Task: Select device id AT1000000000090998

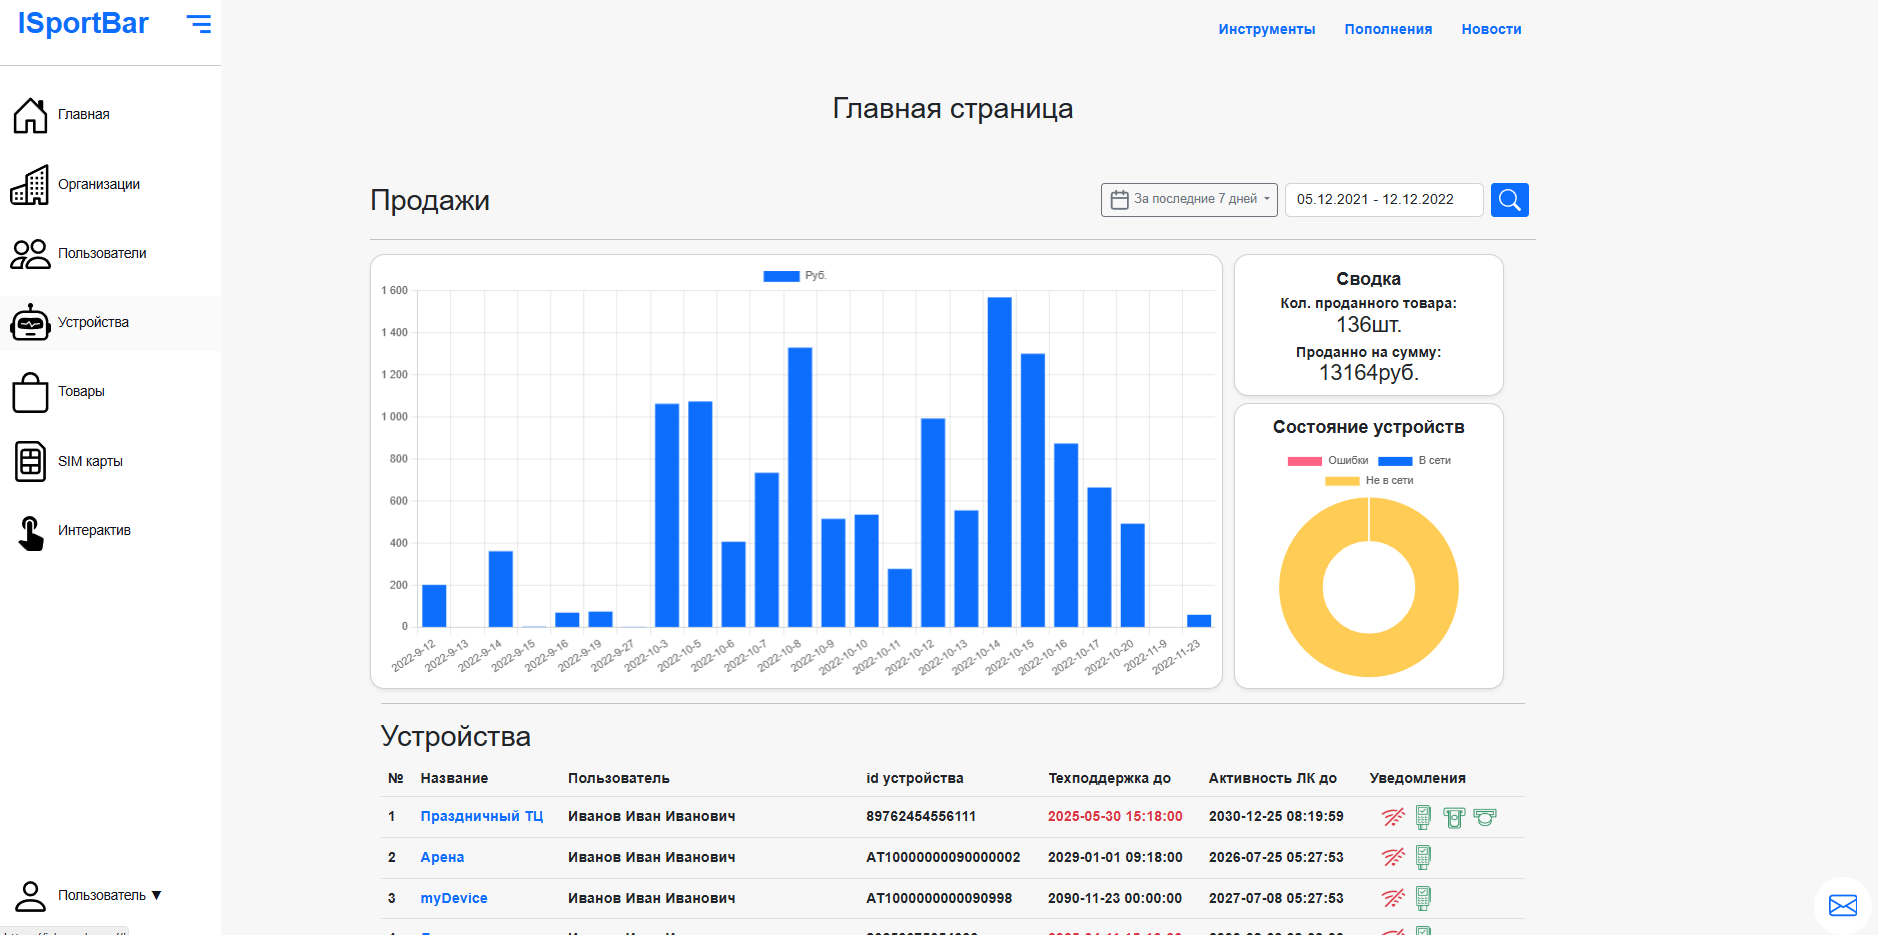Action: tap(939, 898)
